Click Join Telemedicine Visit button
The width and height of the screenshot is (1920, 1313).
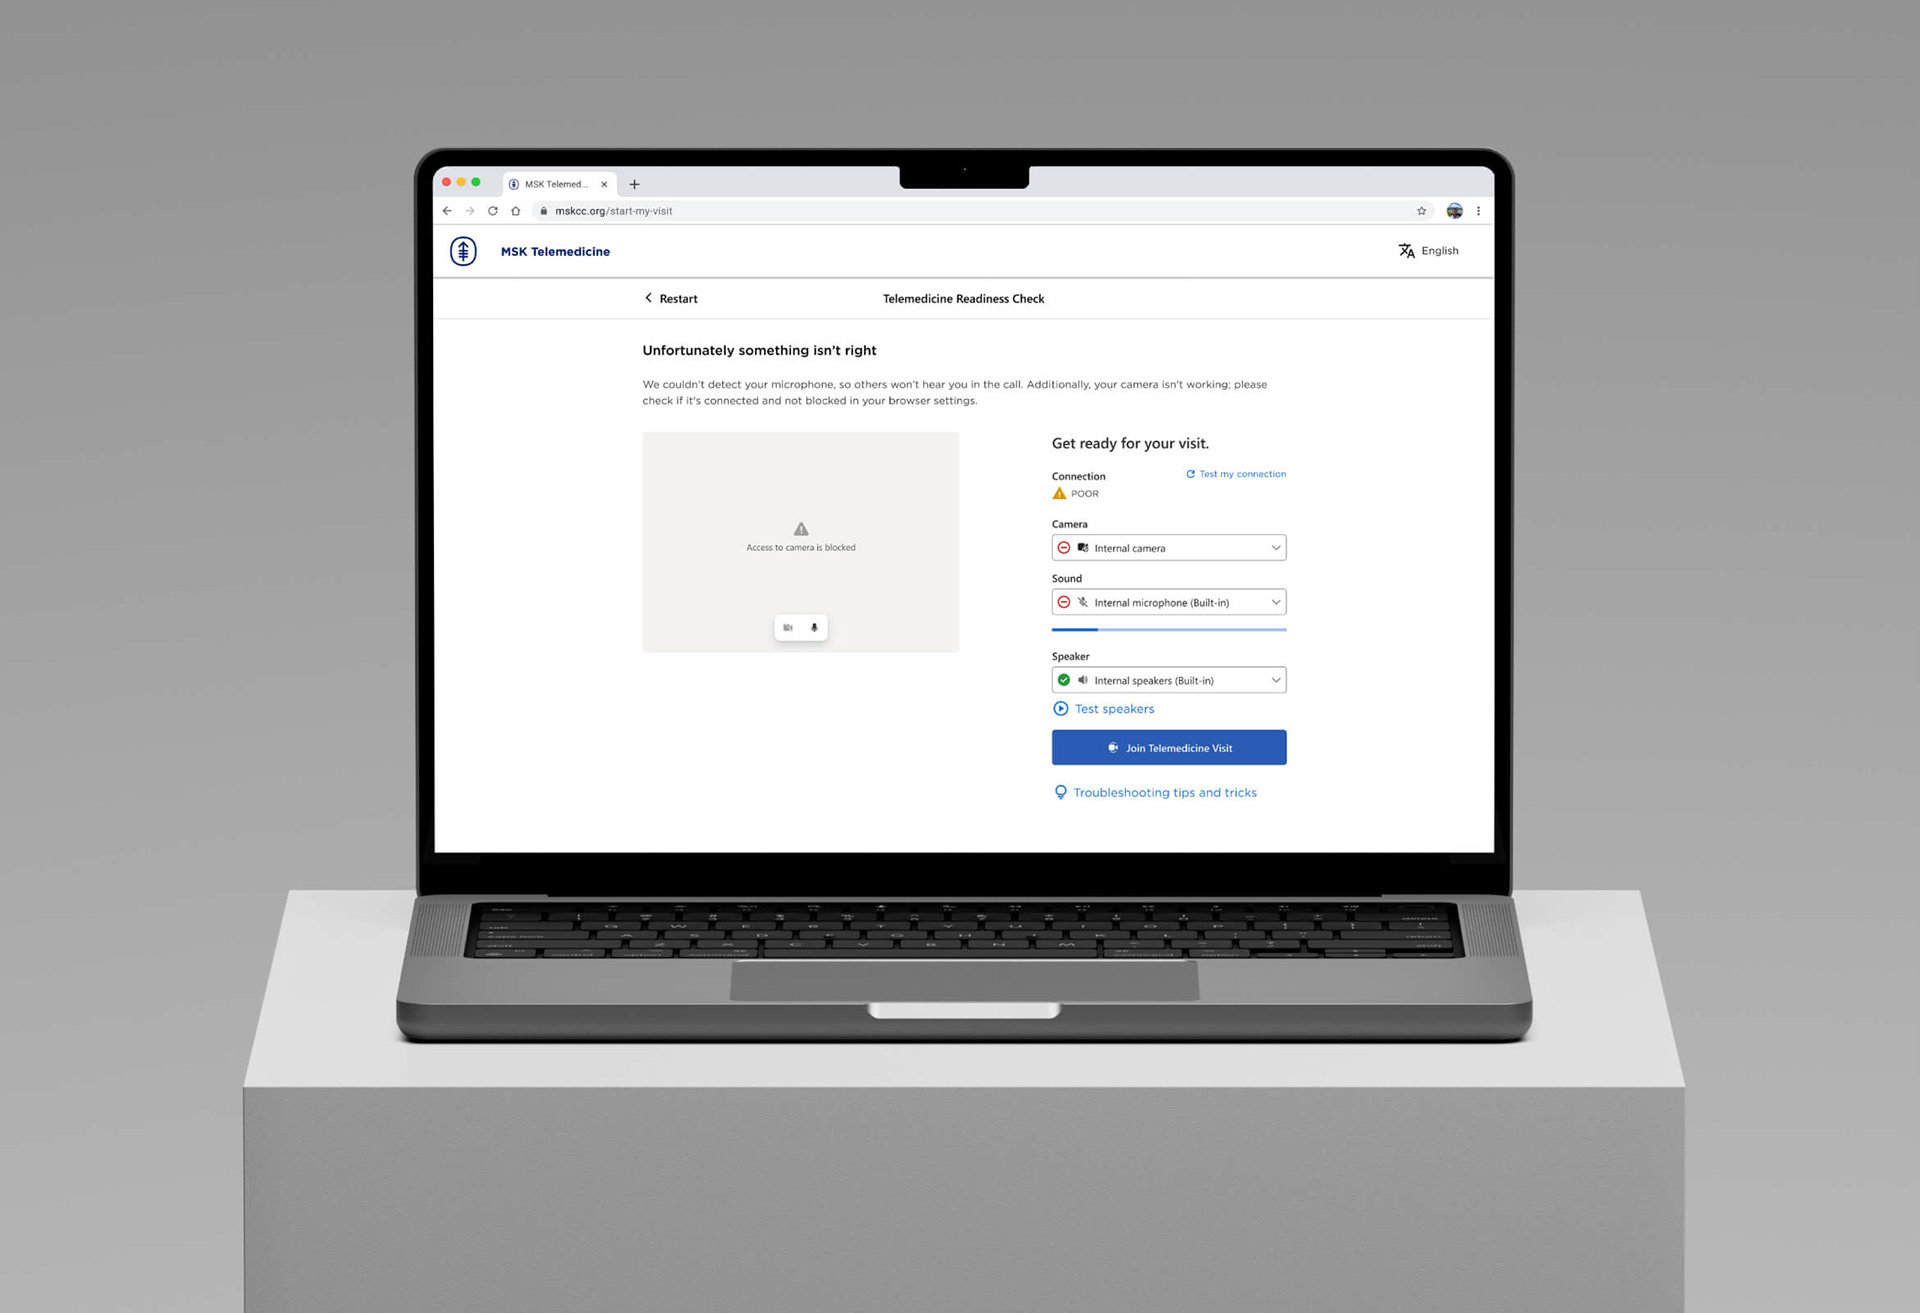1168,748
